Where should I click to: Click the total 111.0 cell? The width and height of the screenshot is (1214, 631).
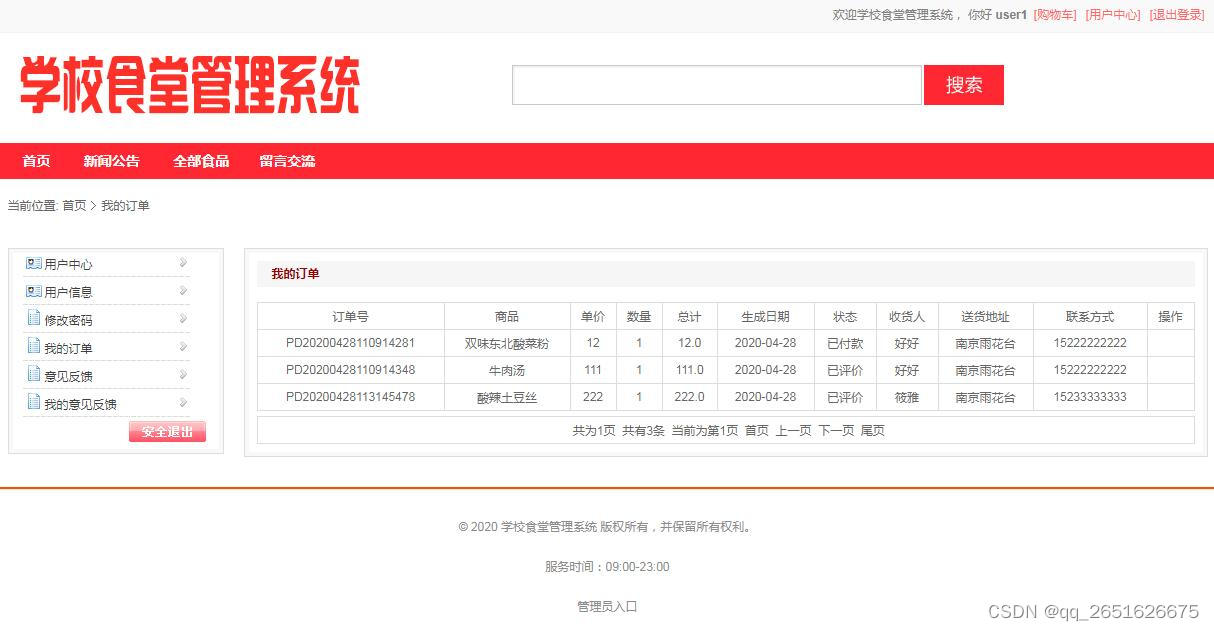click(690, 370)
